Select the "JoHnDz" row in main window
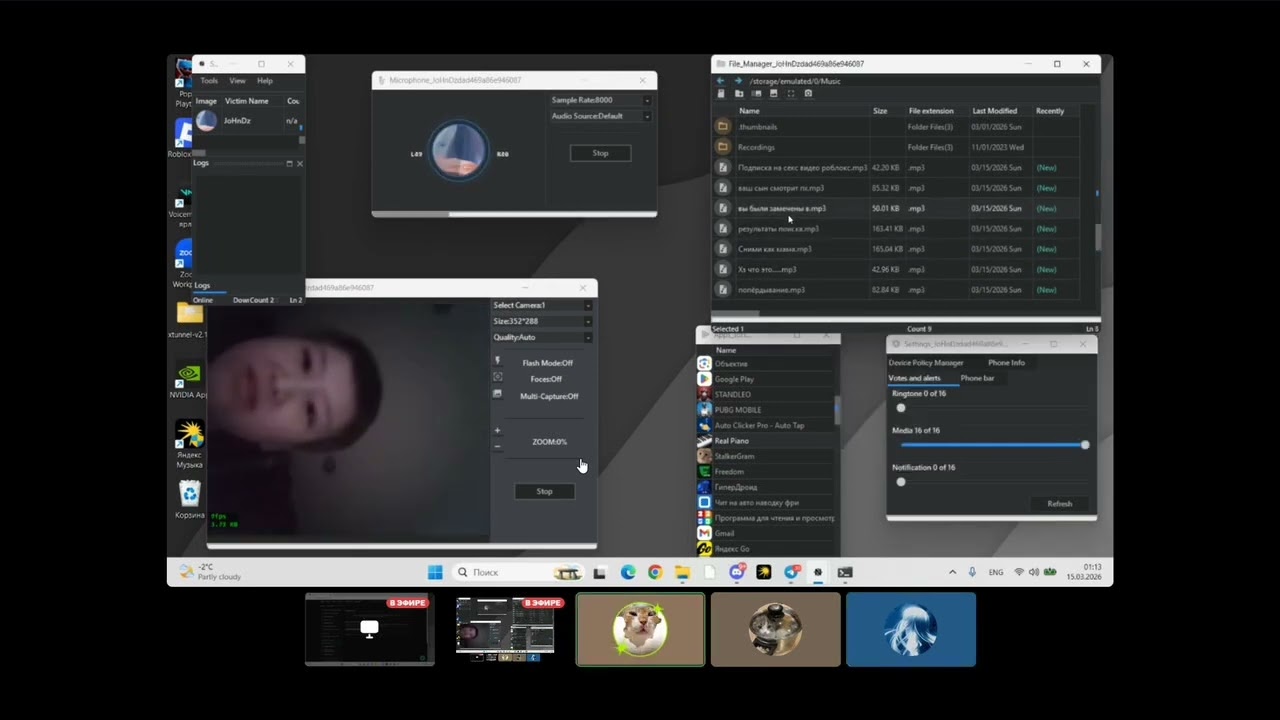 pyautogui.click(x=248, y=121)
